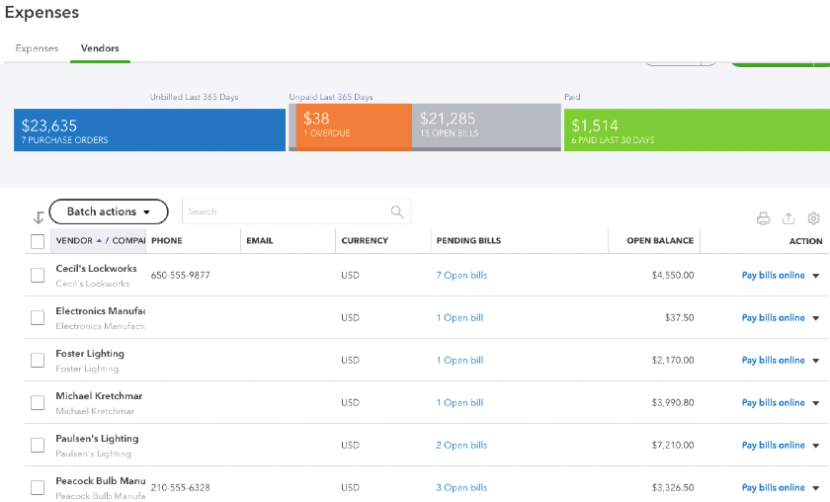Click the magnifier icon in search box
830x502 pixels.
[397, 212]
